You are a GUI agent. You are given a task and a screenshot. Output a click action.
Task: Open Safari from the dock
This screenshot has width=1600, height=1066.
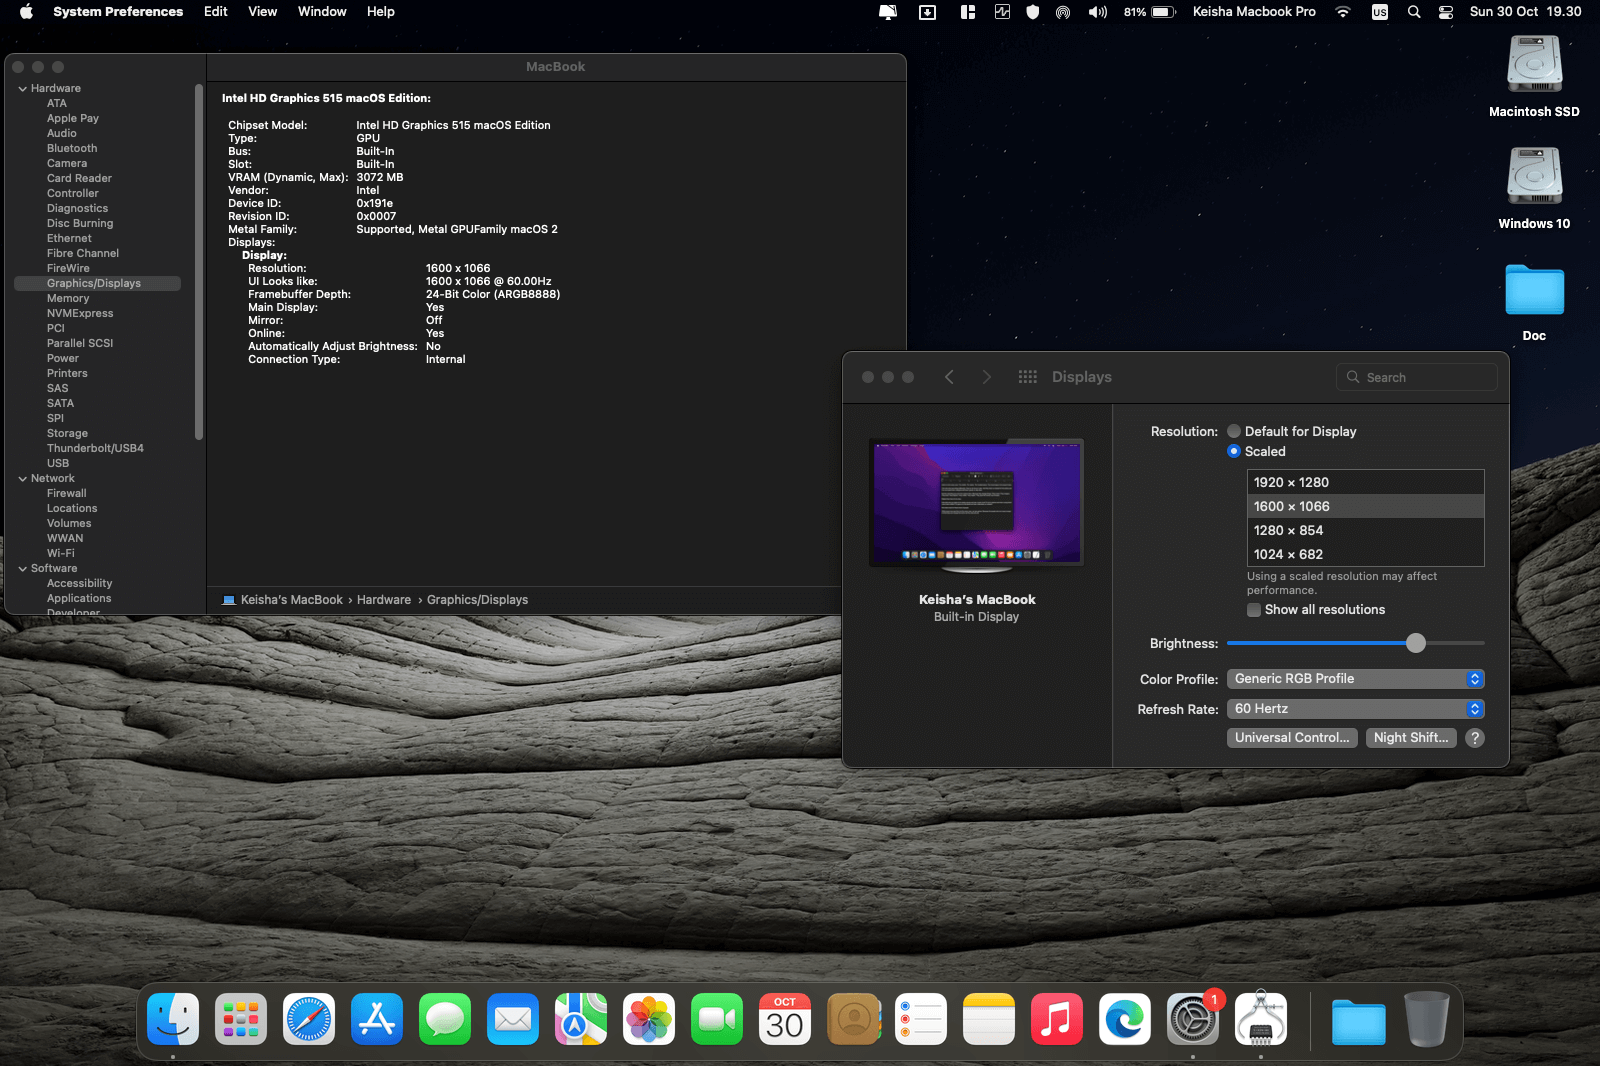coord(309,1020)
